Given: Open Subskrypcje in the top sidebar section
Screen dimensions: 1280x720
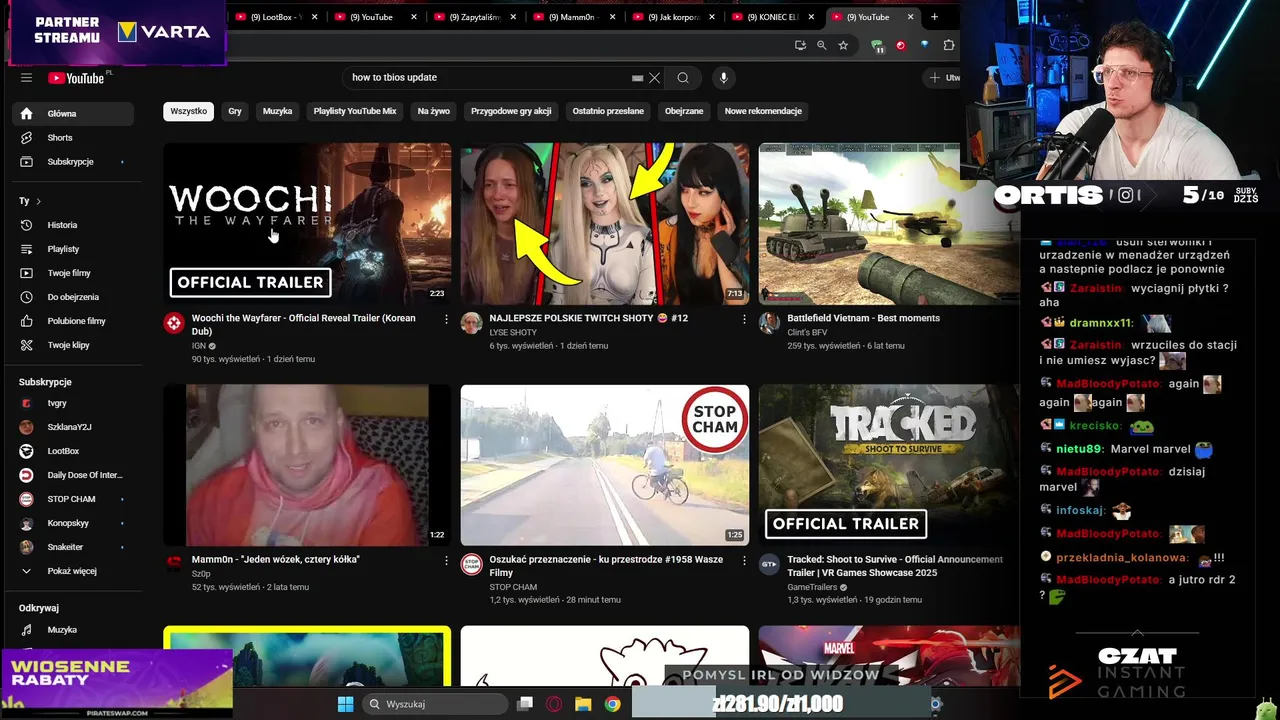Looking at the screenshot, I should point(73,162).
